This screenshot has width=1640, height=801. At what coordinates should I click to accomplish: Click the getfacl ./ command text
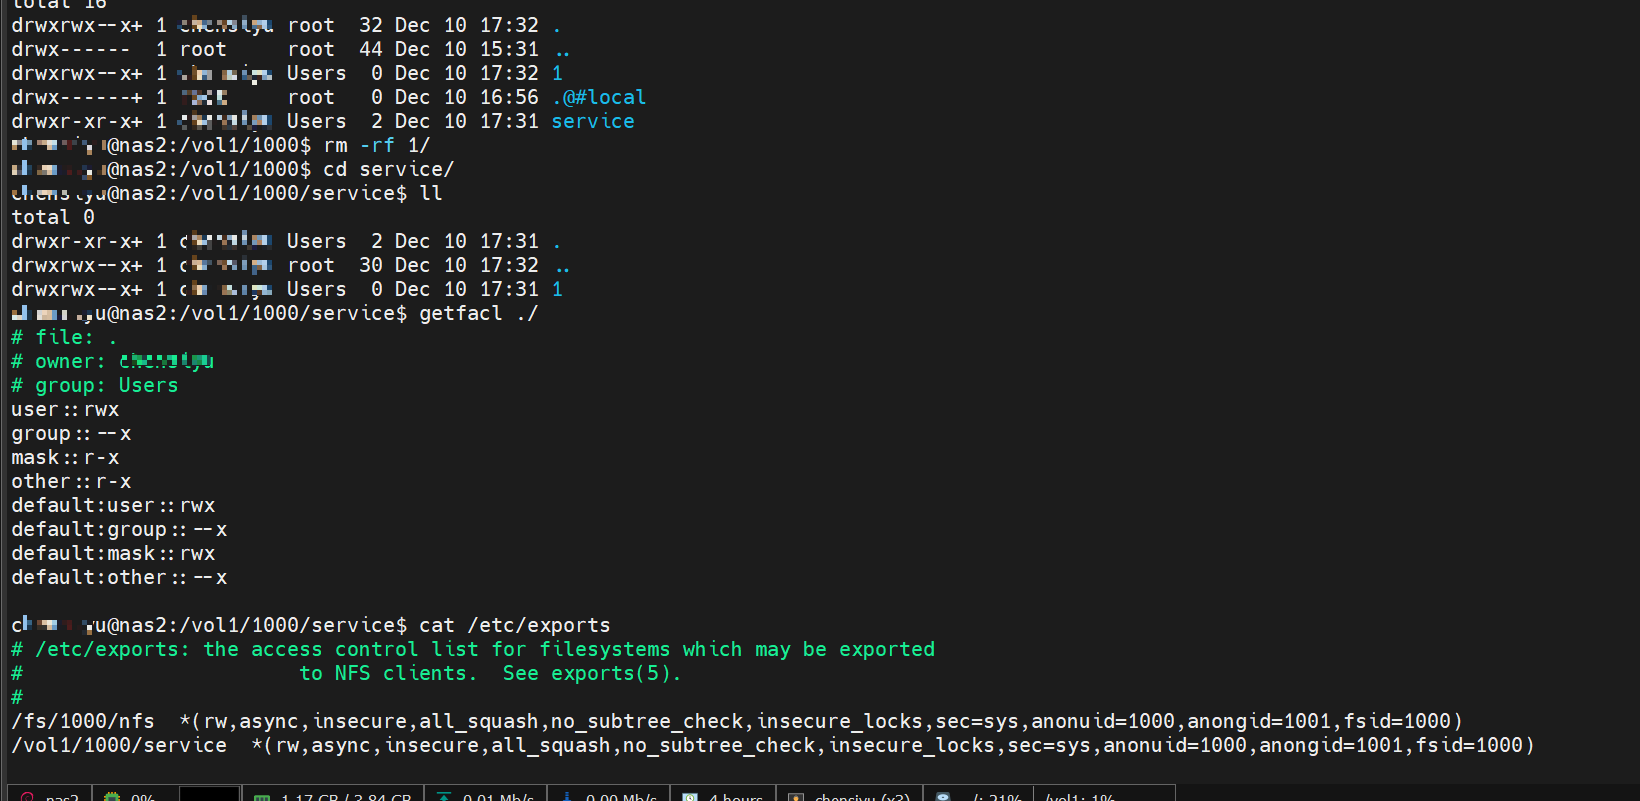[478, 313]
